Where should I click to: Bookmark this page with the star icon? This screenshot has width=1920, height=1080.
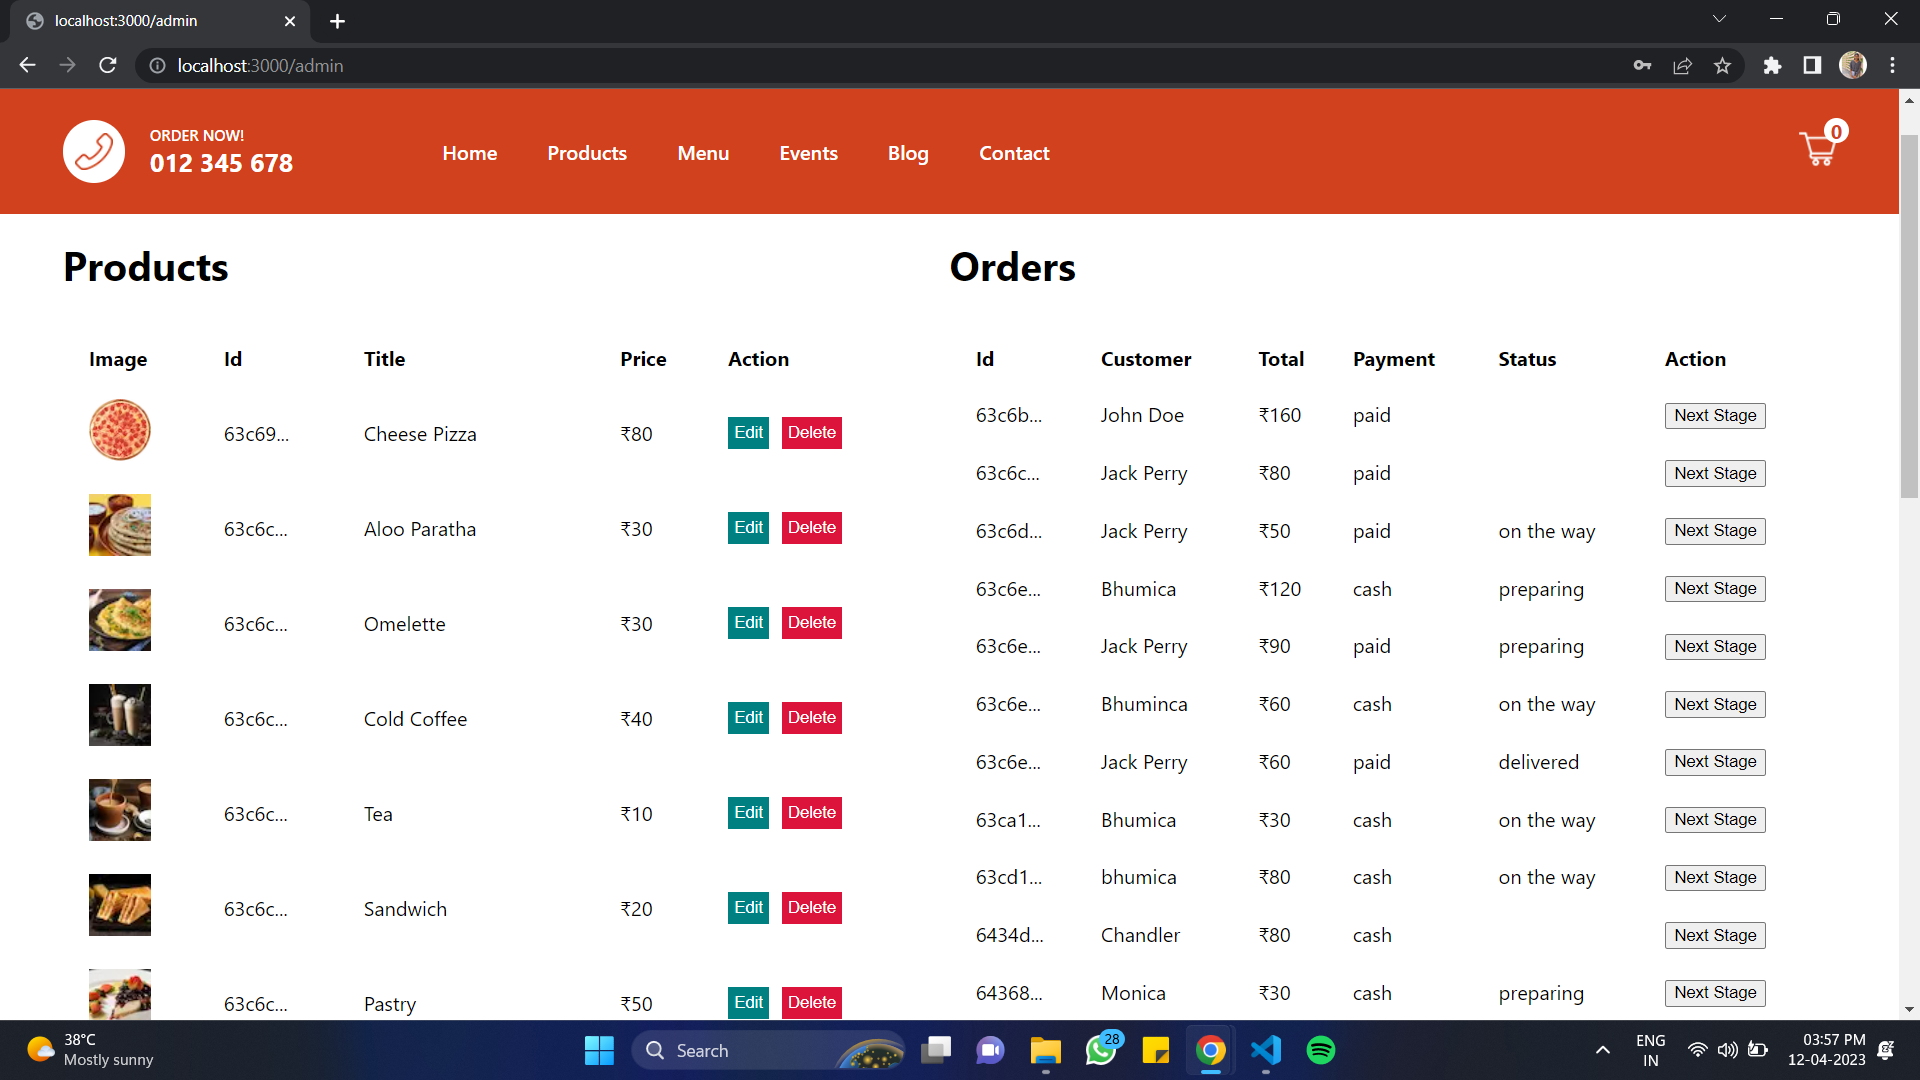1722,65
